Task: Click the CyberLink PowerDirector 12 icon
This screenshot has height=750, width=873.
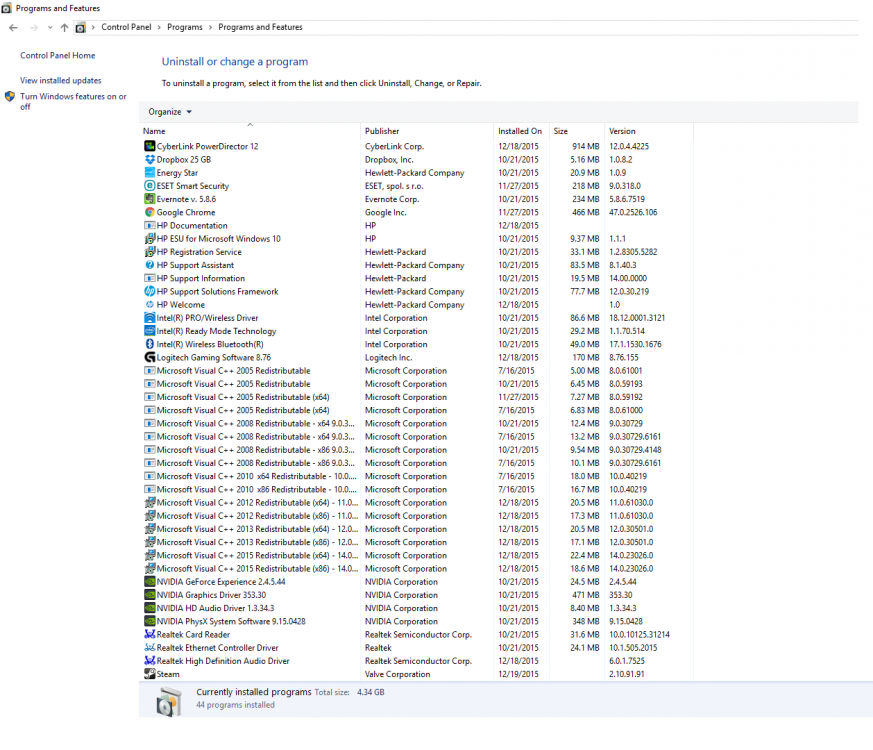Action: click(149, 146)
